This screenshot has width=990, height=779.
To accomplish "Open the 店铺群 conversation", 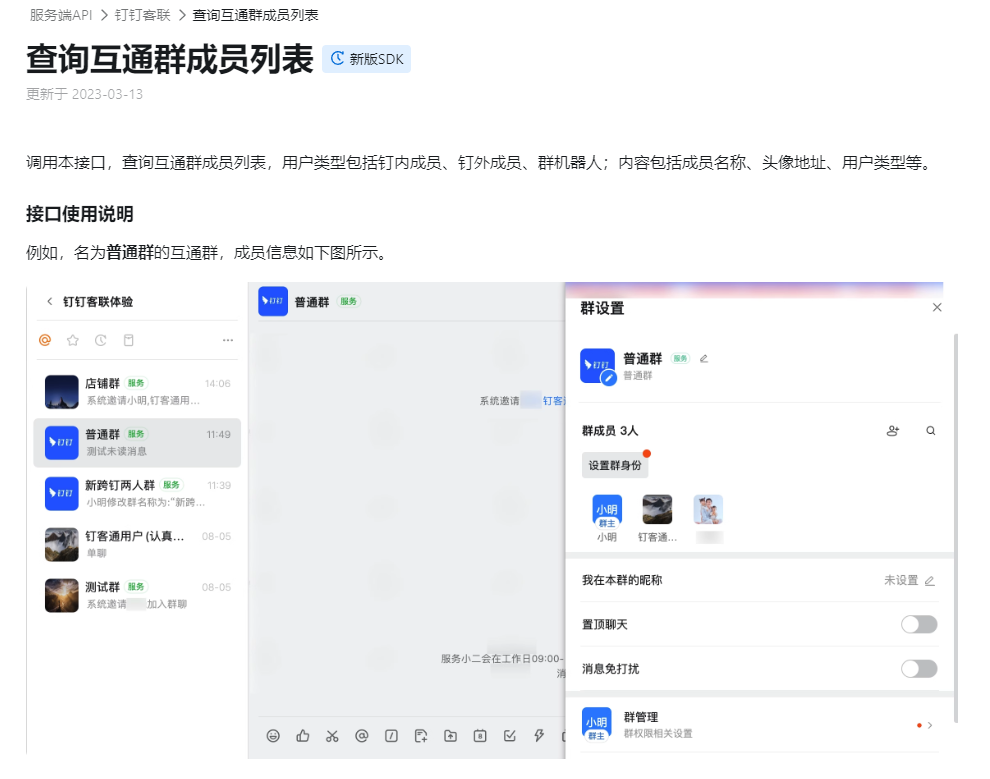I will [x=137, y=391].
